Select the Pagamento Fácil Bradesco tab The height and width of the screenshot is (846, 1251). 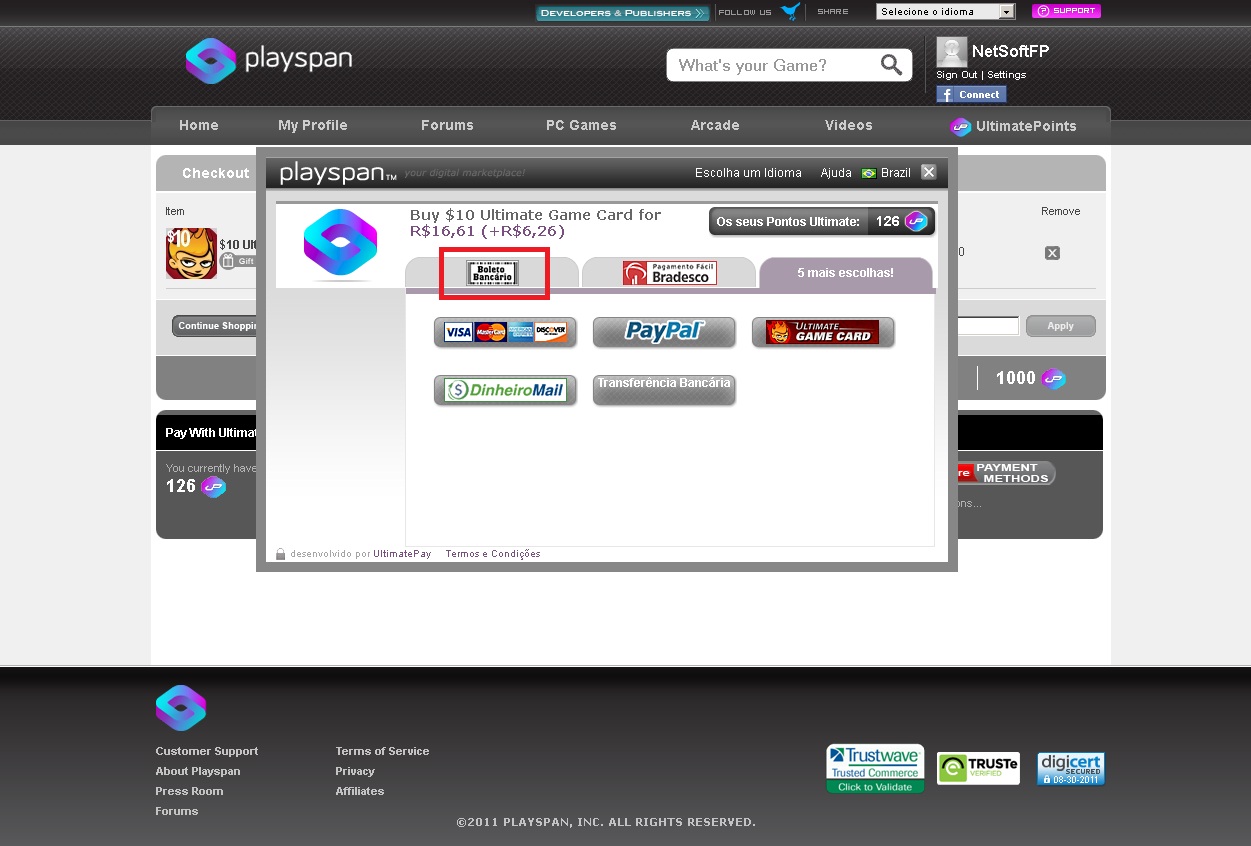(669, 272)
